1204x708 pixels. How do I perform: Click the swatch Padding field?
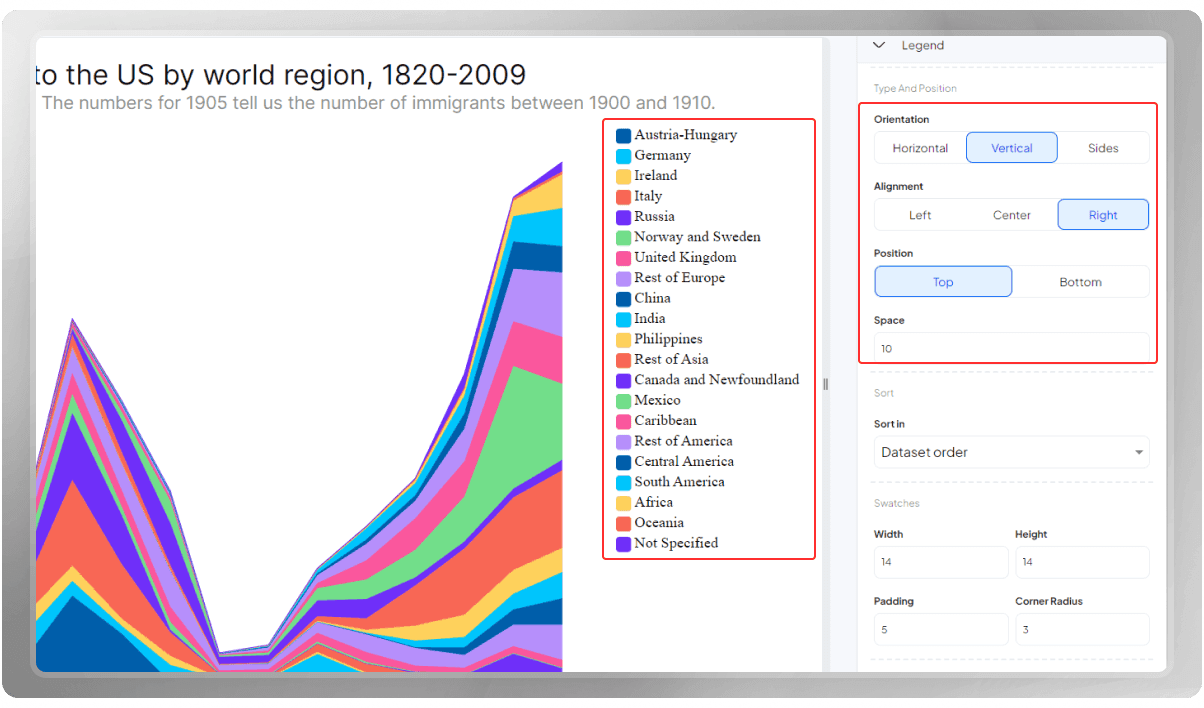941,629
